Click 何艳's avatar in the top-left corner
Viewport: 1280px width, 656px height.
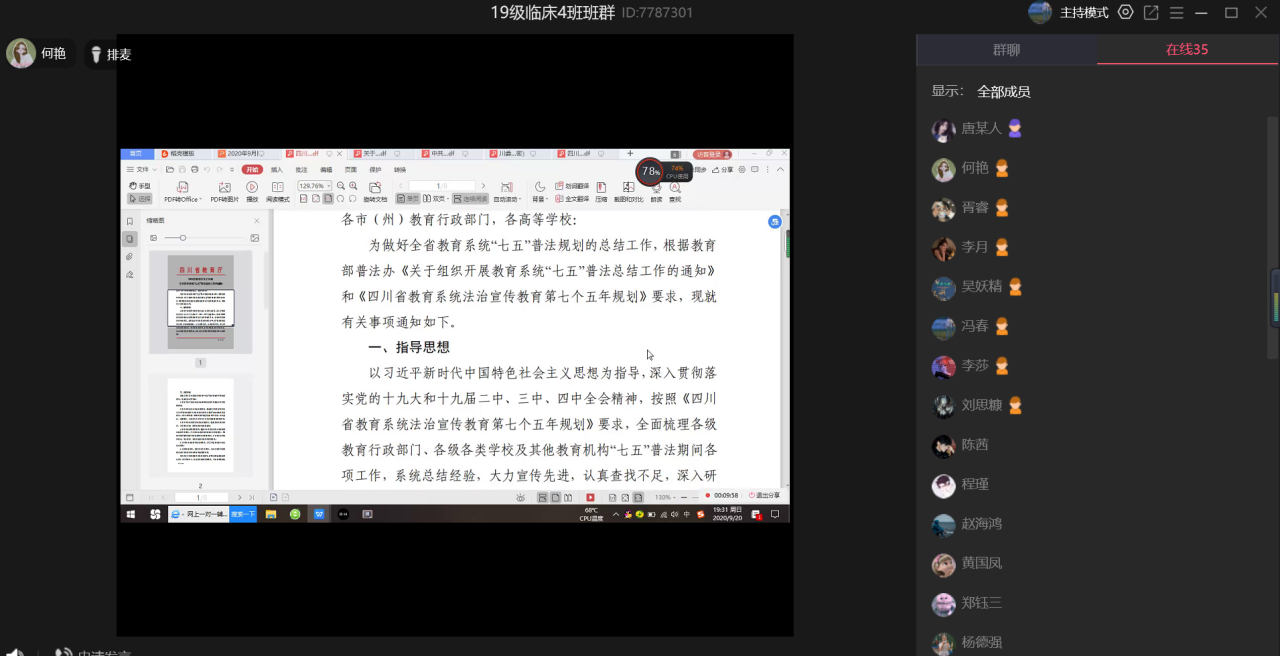pyautogui.click(x=21, y=54)
